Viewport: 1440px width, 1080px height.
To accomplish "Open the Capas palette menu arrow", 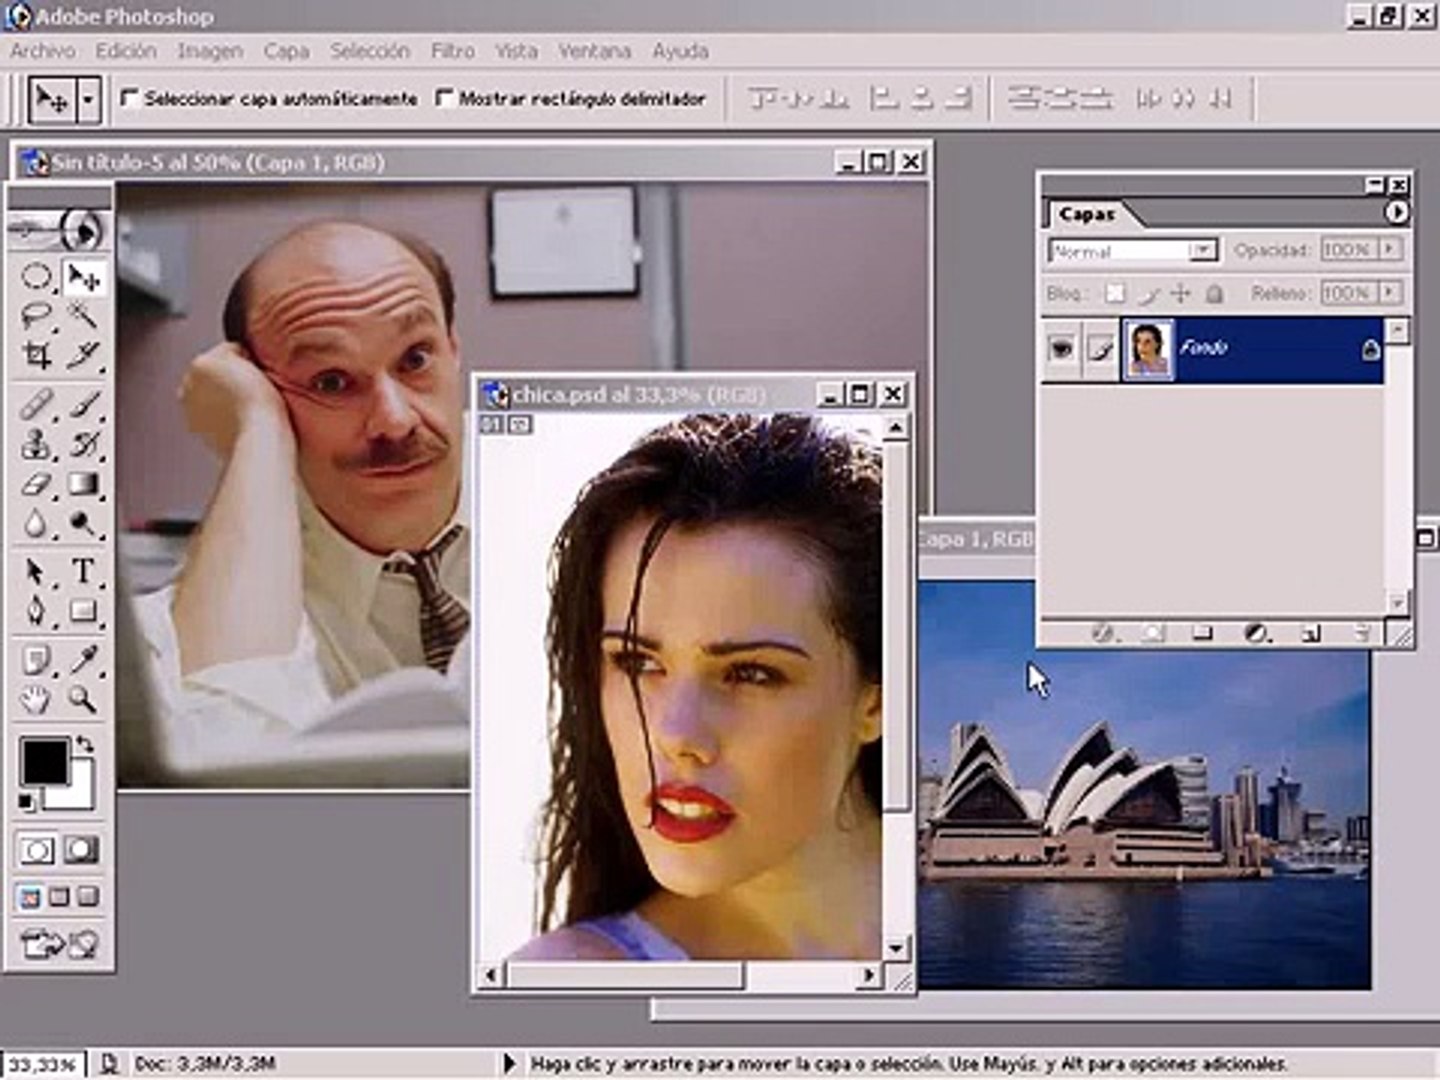I will tap(1396, 212).
